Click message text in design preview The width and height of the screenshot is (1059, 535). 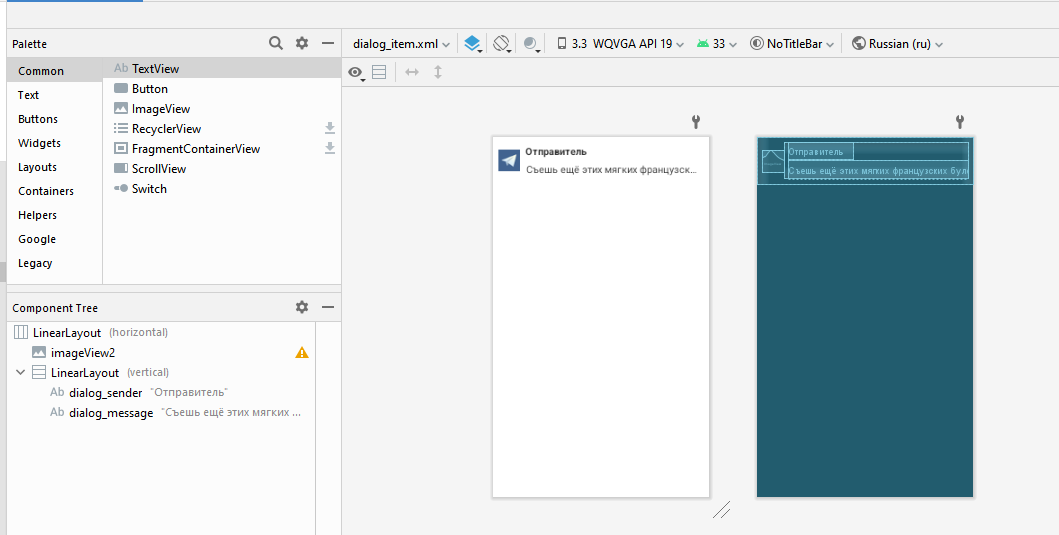pos(611,170)
